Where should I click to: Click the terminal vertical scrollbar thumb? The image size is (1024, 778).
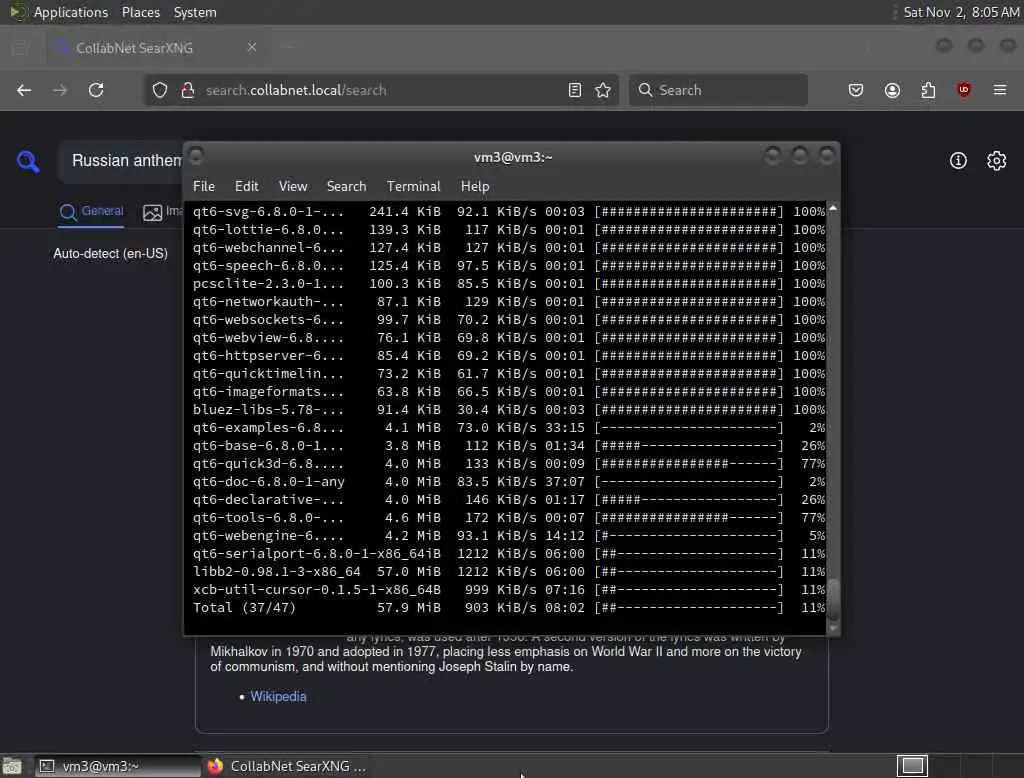[833, 597]
